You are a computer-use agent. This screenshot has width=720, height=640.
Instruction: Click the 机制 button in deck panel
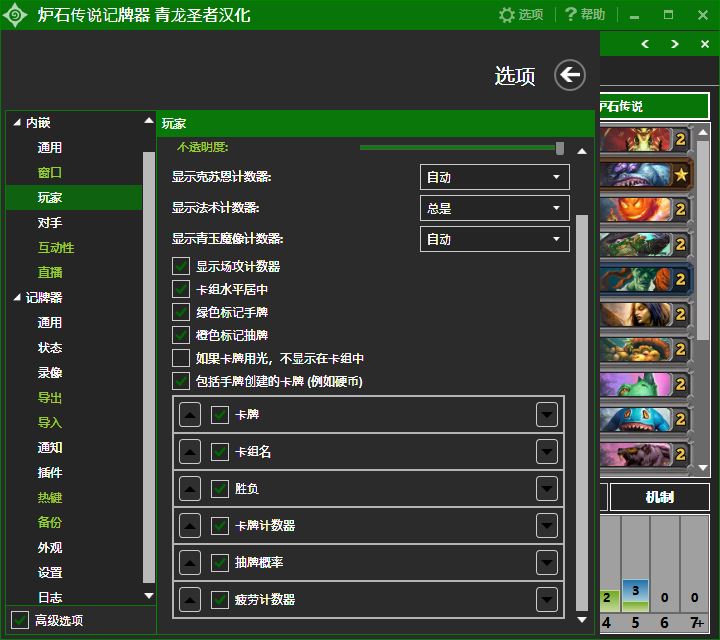(x=659, y=497)
